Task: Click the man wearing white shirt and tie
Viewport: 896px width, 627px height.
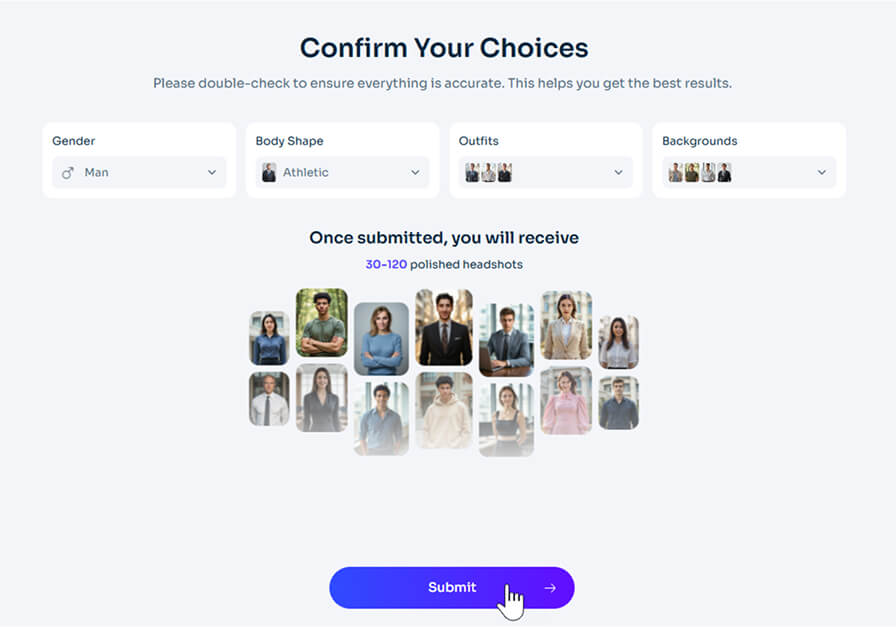Action: [x=268, y=398]
